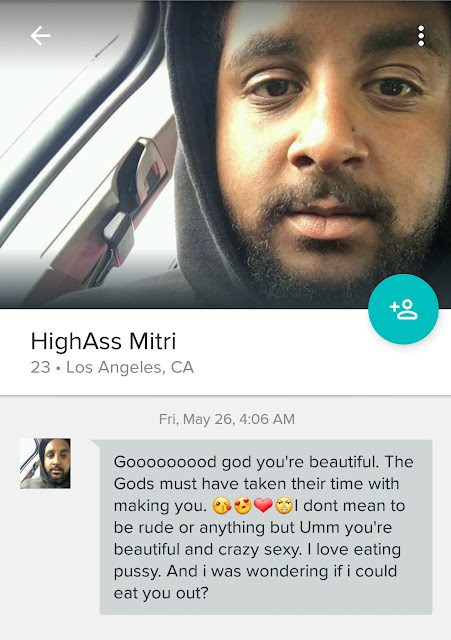Image resolution: width=451 pixels, height=640 pixels.
Task: Click the "Gods must have taken their time" line
Action: [256, 484]
